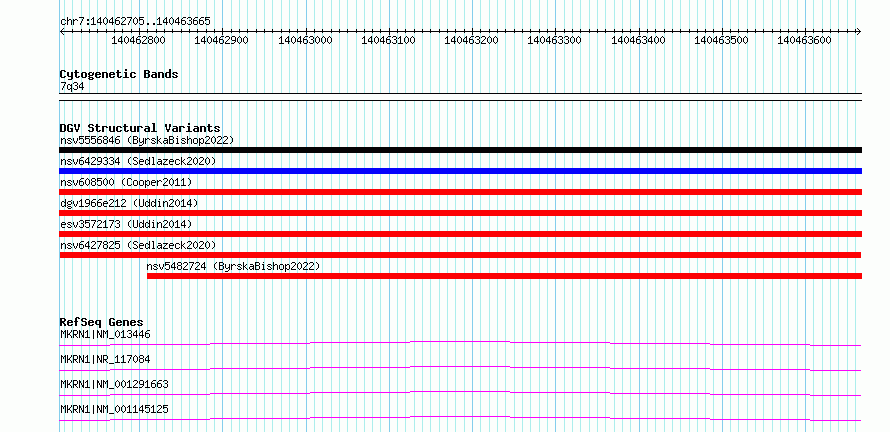The height and width of the screenshot is (432, 890).
Task: Select the magenta MKRN1|NM_001145125 transcript line
Action: (460, 418)
